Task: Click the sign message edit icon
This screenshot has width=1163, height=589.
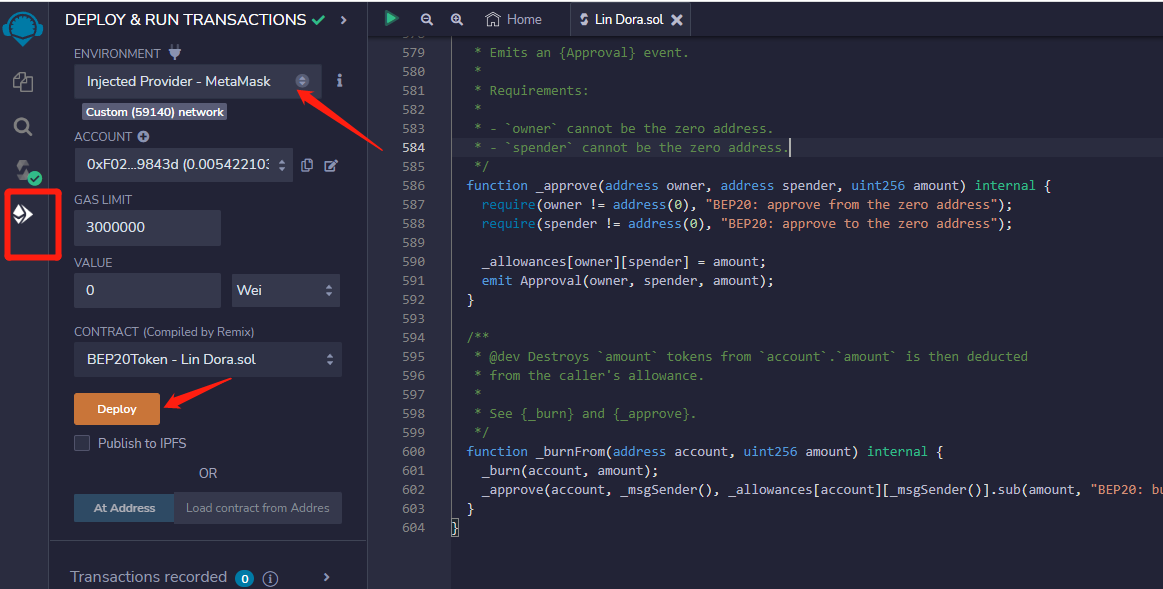Action: click(x=331, y=165)
